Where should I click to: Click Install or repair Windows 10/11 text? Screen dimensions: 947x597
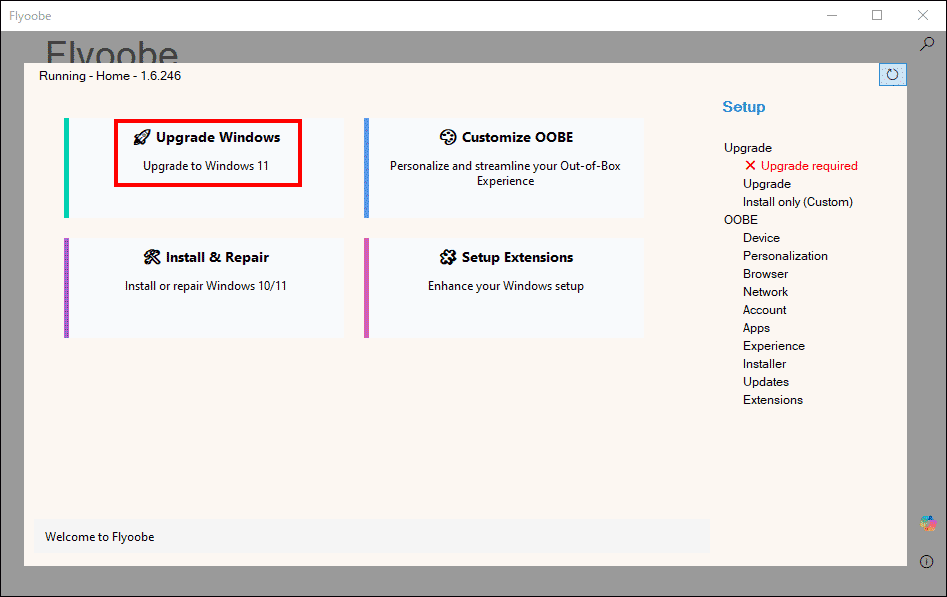click(205, 286)
